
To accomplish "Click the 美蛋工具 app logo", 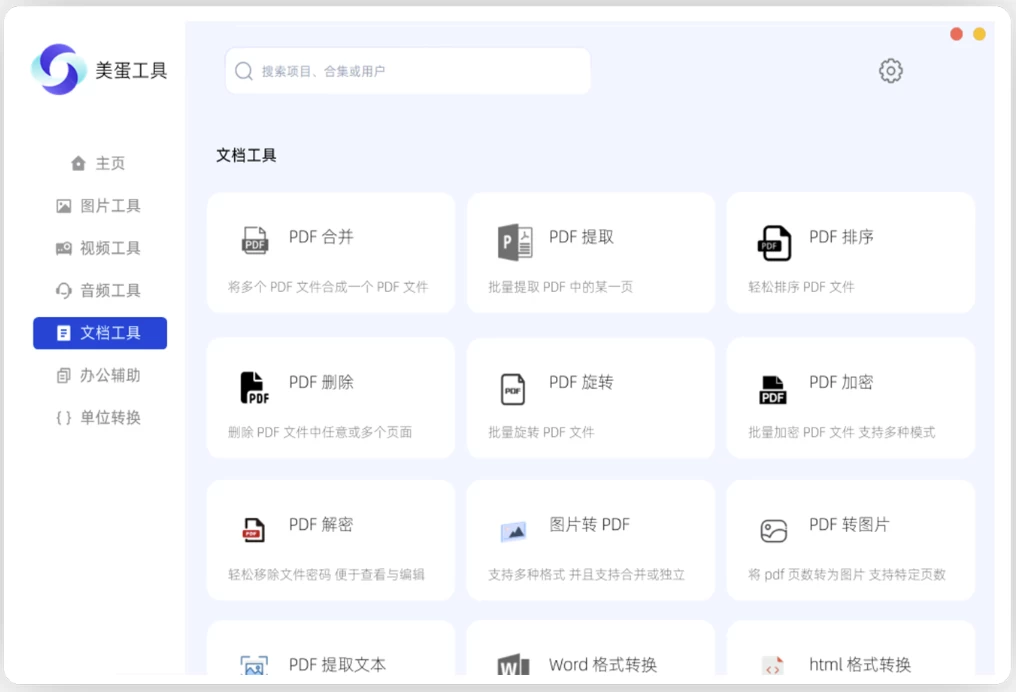I will 59,70.
